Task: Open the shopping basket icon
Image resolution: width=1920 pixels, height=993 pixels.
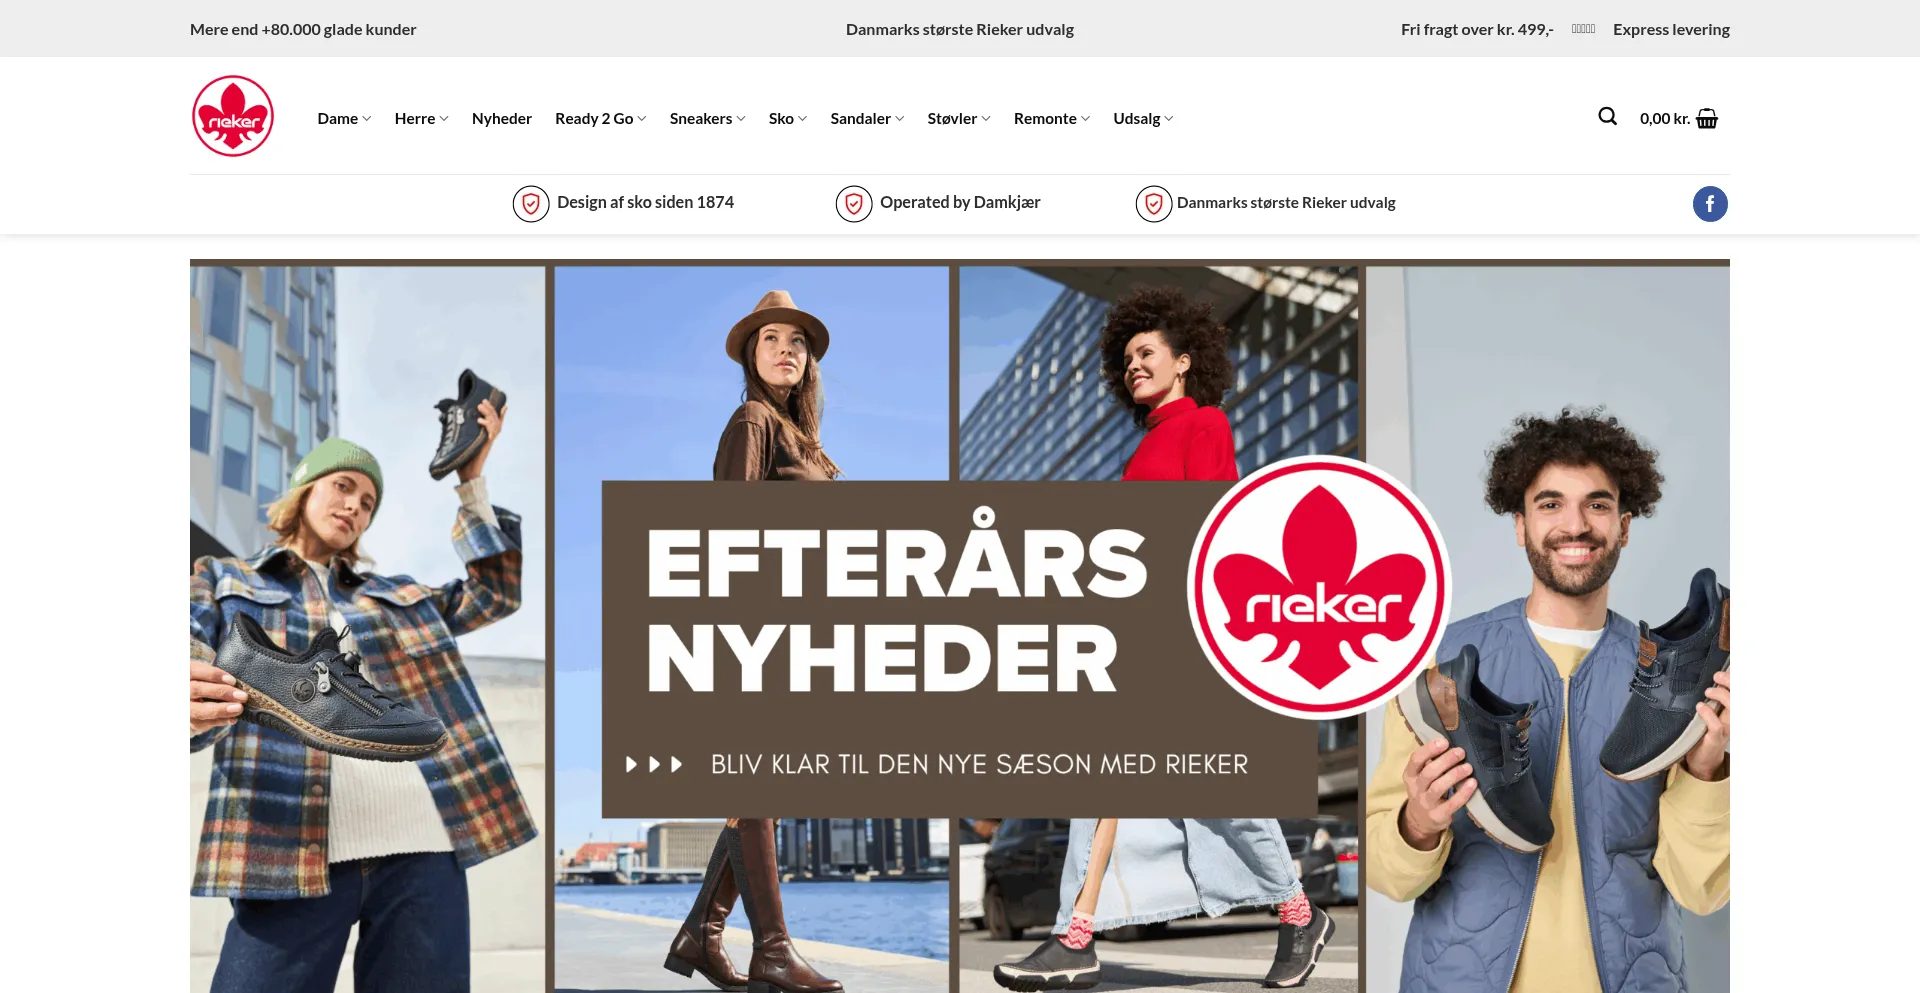Action: [1707, 118]
